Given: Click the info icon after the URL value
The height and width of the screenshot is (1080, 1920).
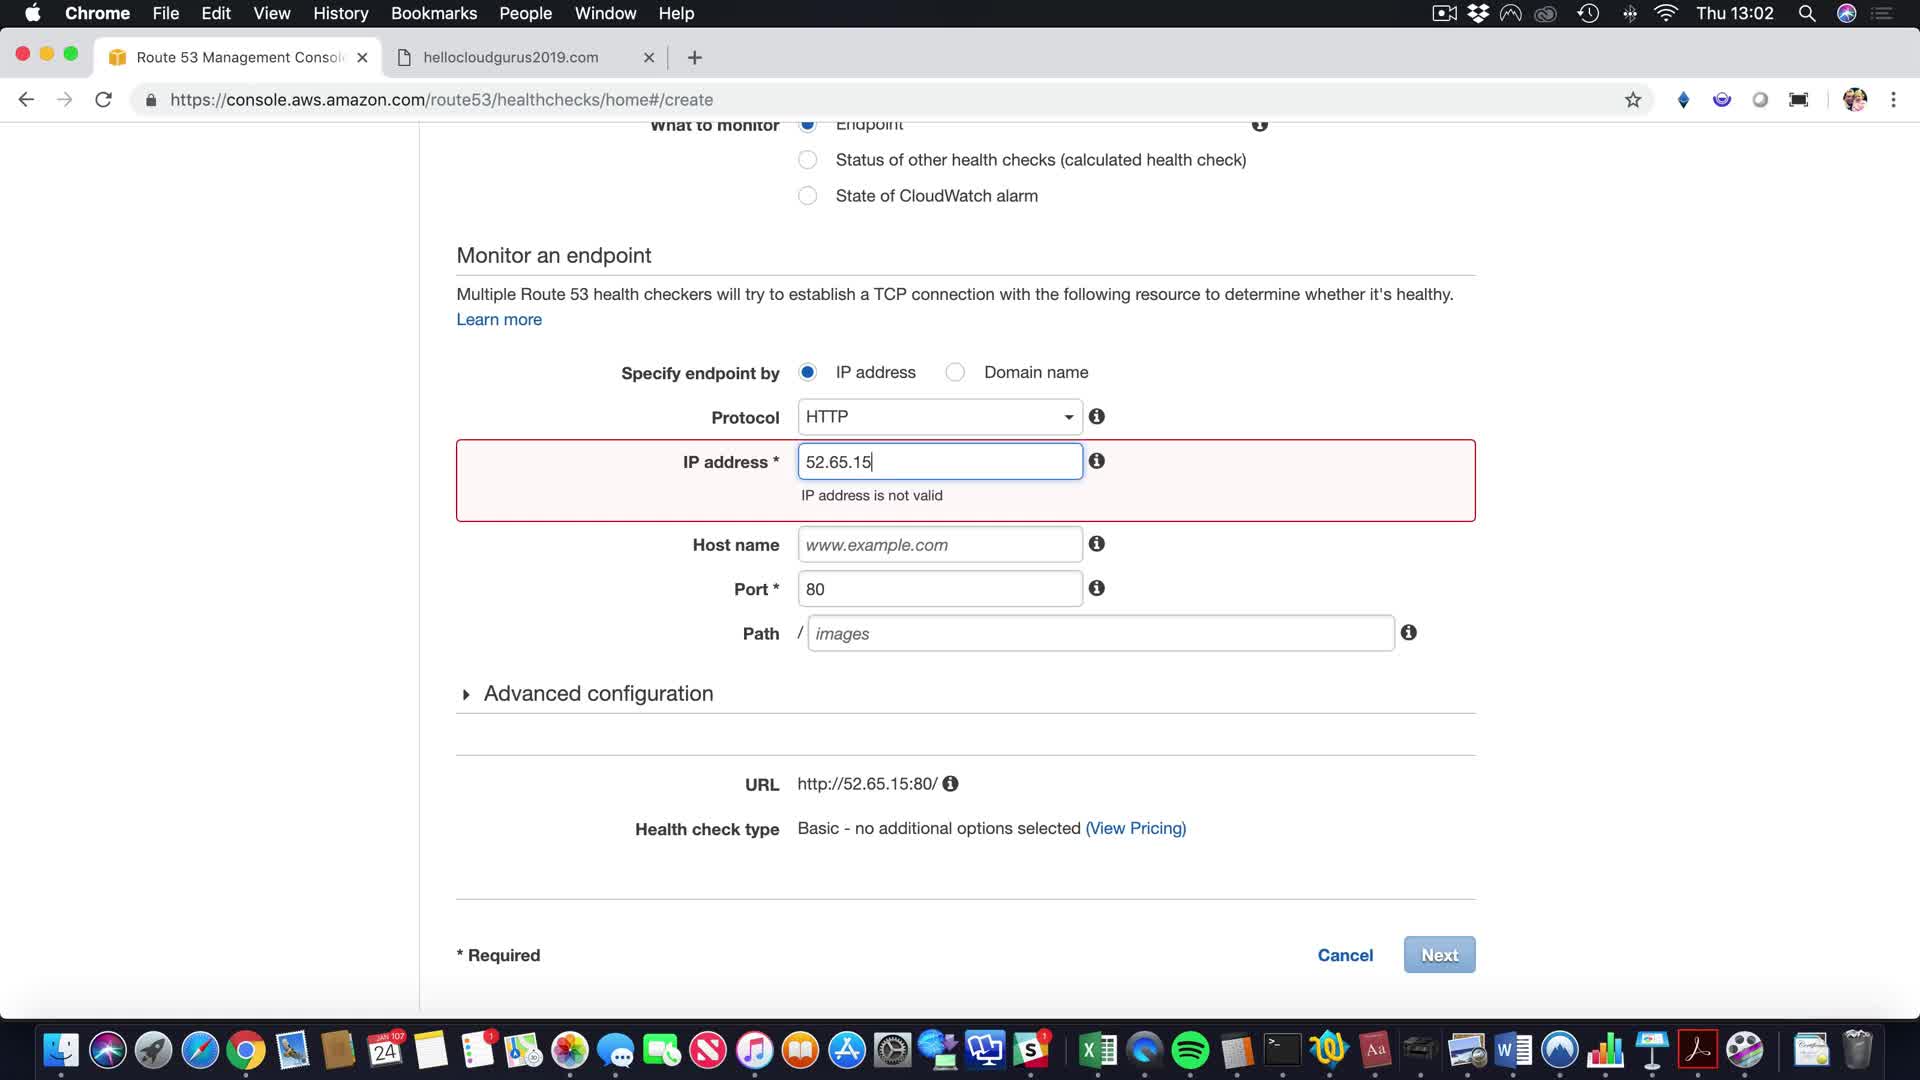Looking at the screenshot, I should [950, 784].
